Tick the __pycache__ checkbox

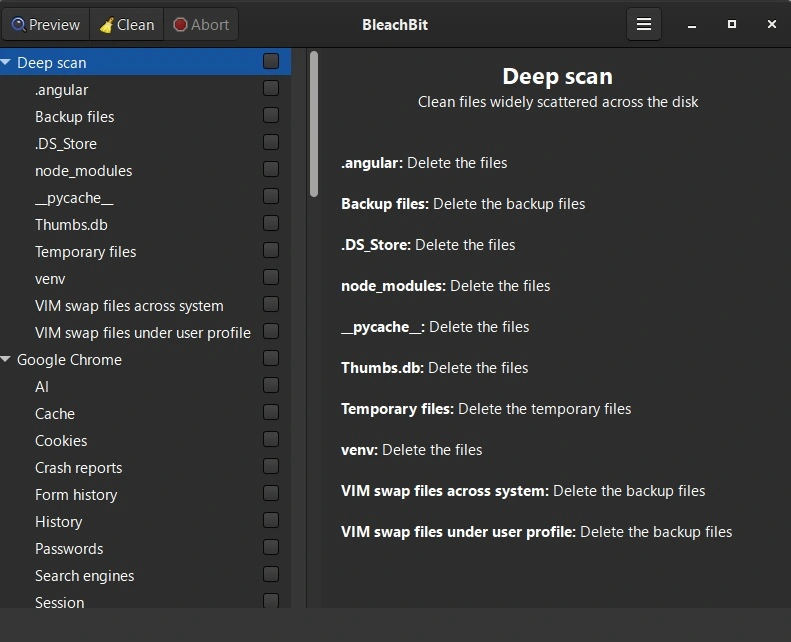tap(271, 196)
